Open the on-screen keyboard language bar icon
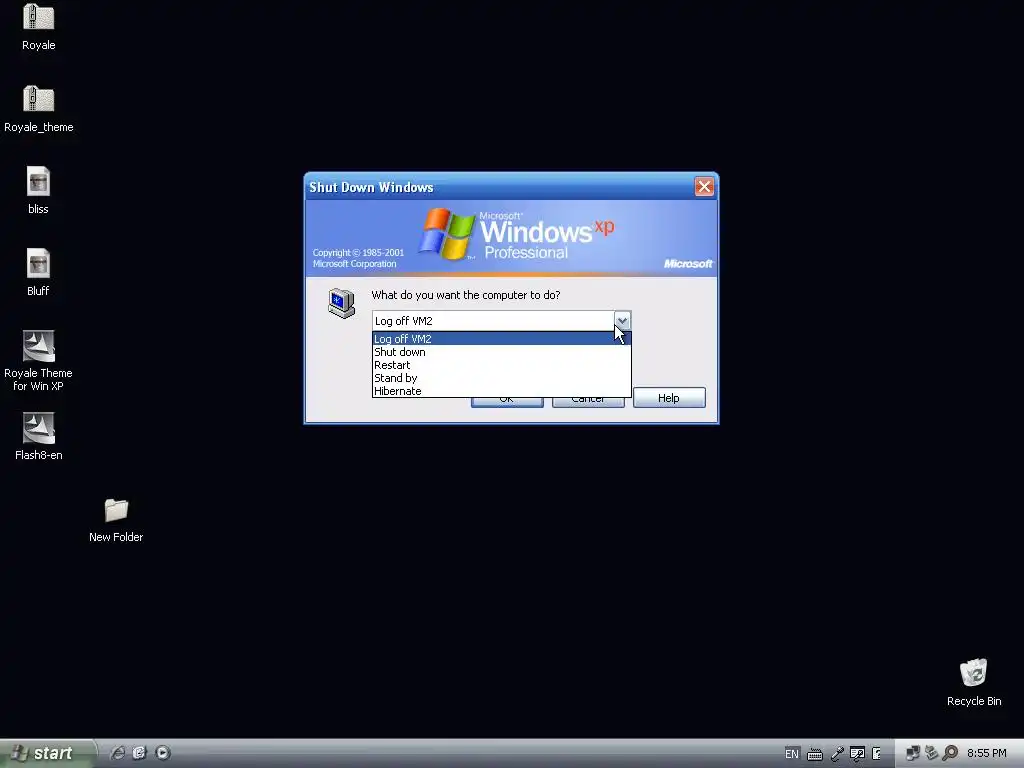 coord(814,754)
